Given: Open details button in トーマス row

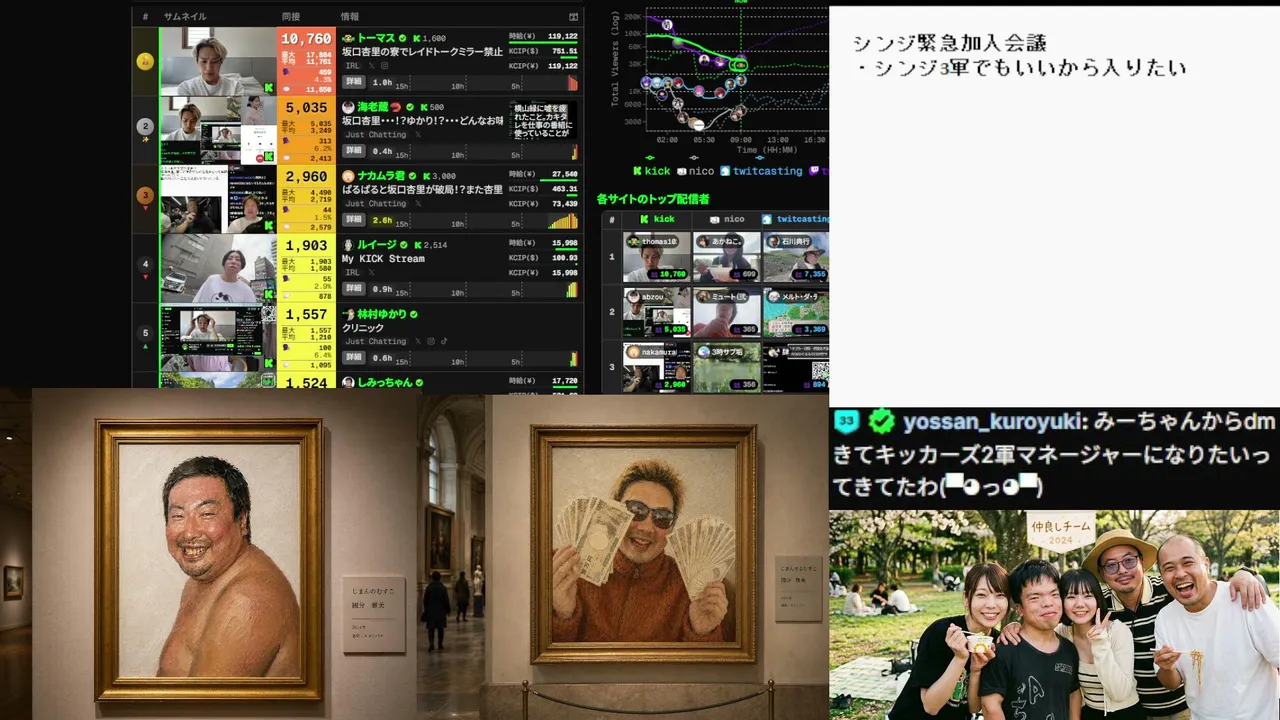Looking at the screenshot, I should (x=354, y=82).
